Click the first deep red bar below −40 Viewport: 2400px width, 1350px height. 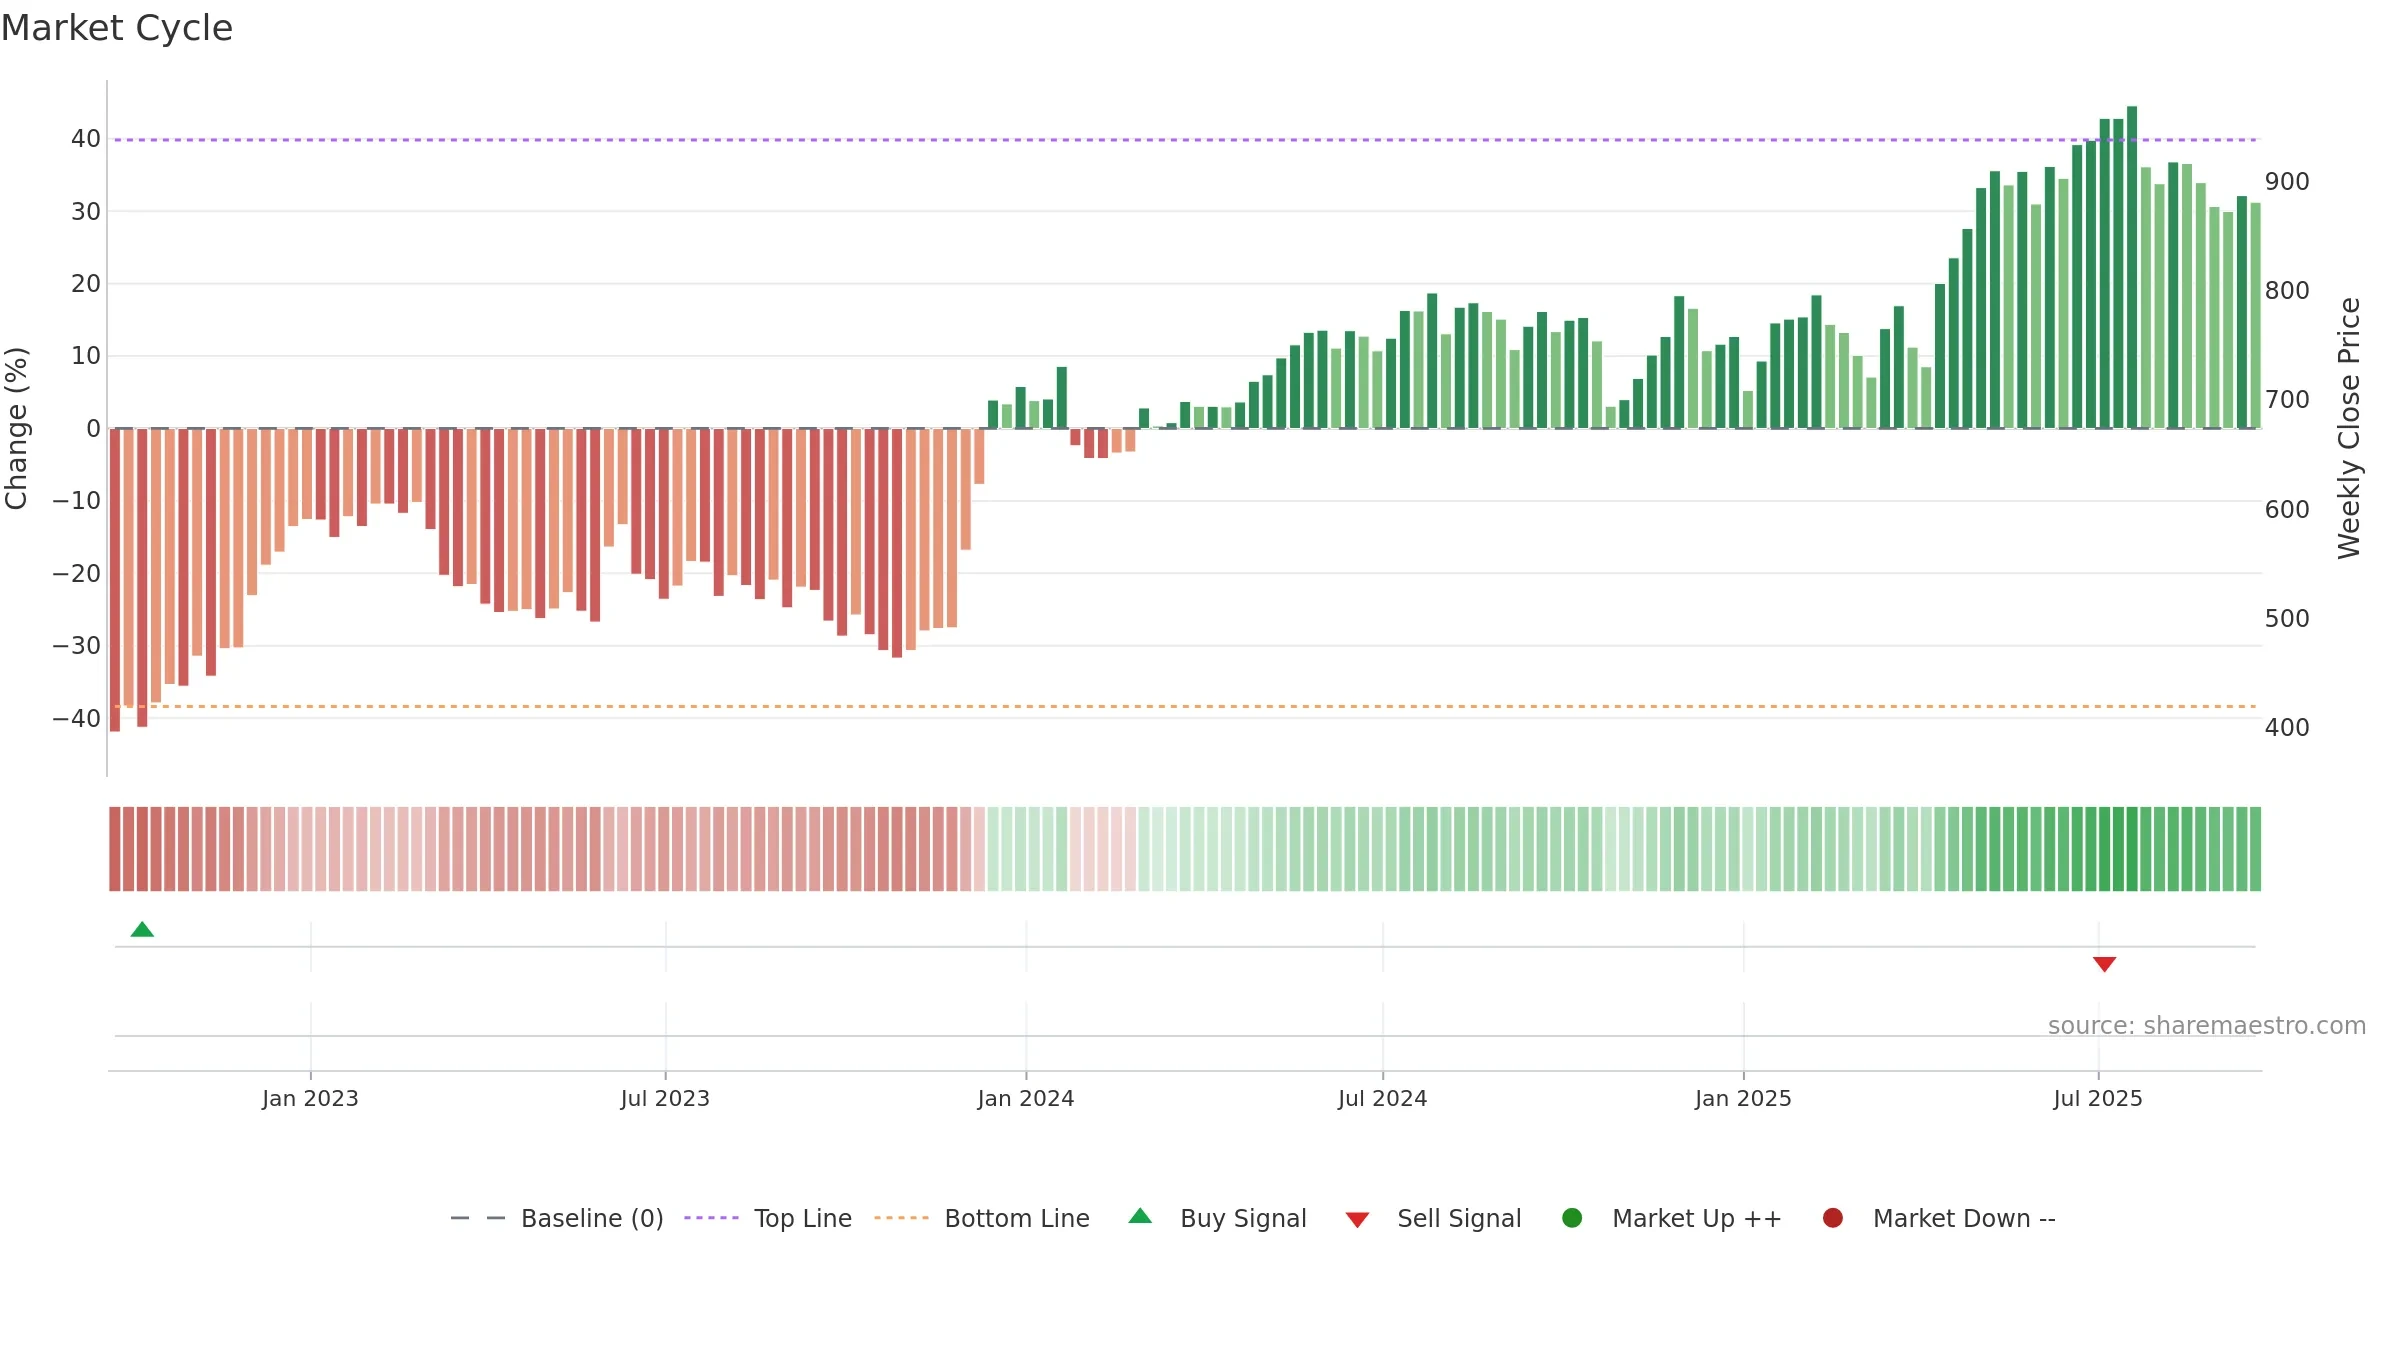(x=115, y=580)
